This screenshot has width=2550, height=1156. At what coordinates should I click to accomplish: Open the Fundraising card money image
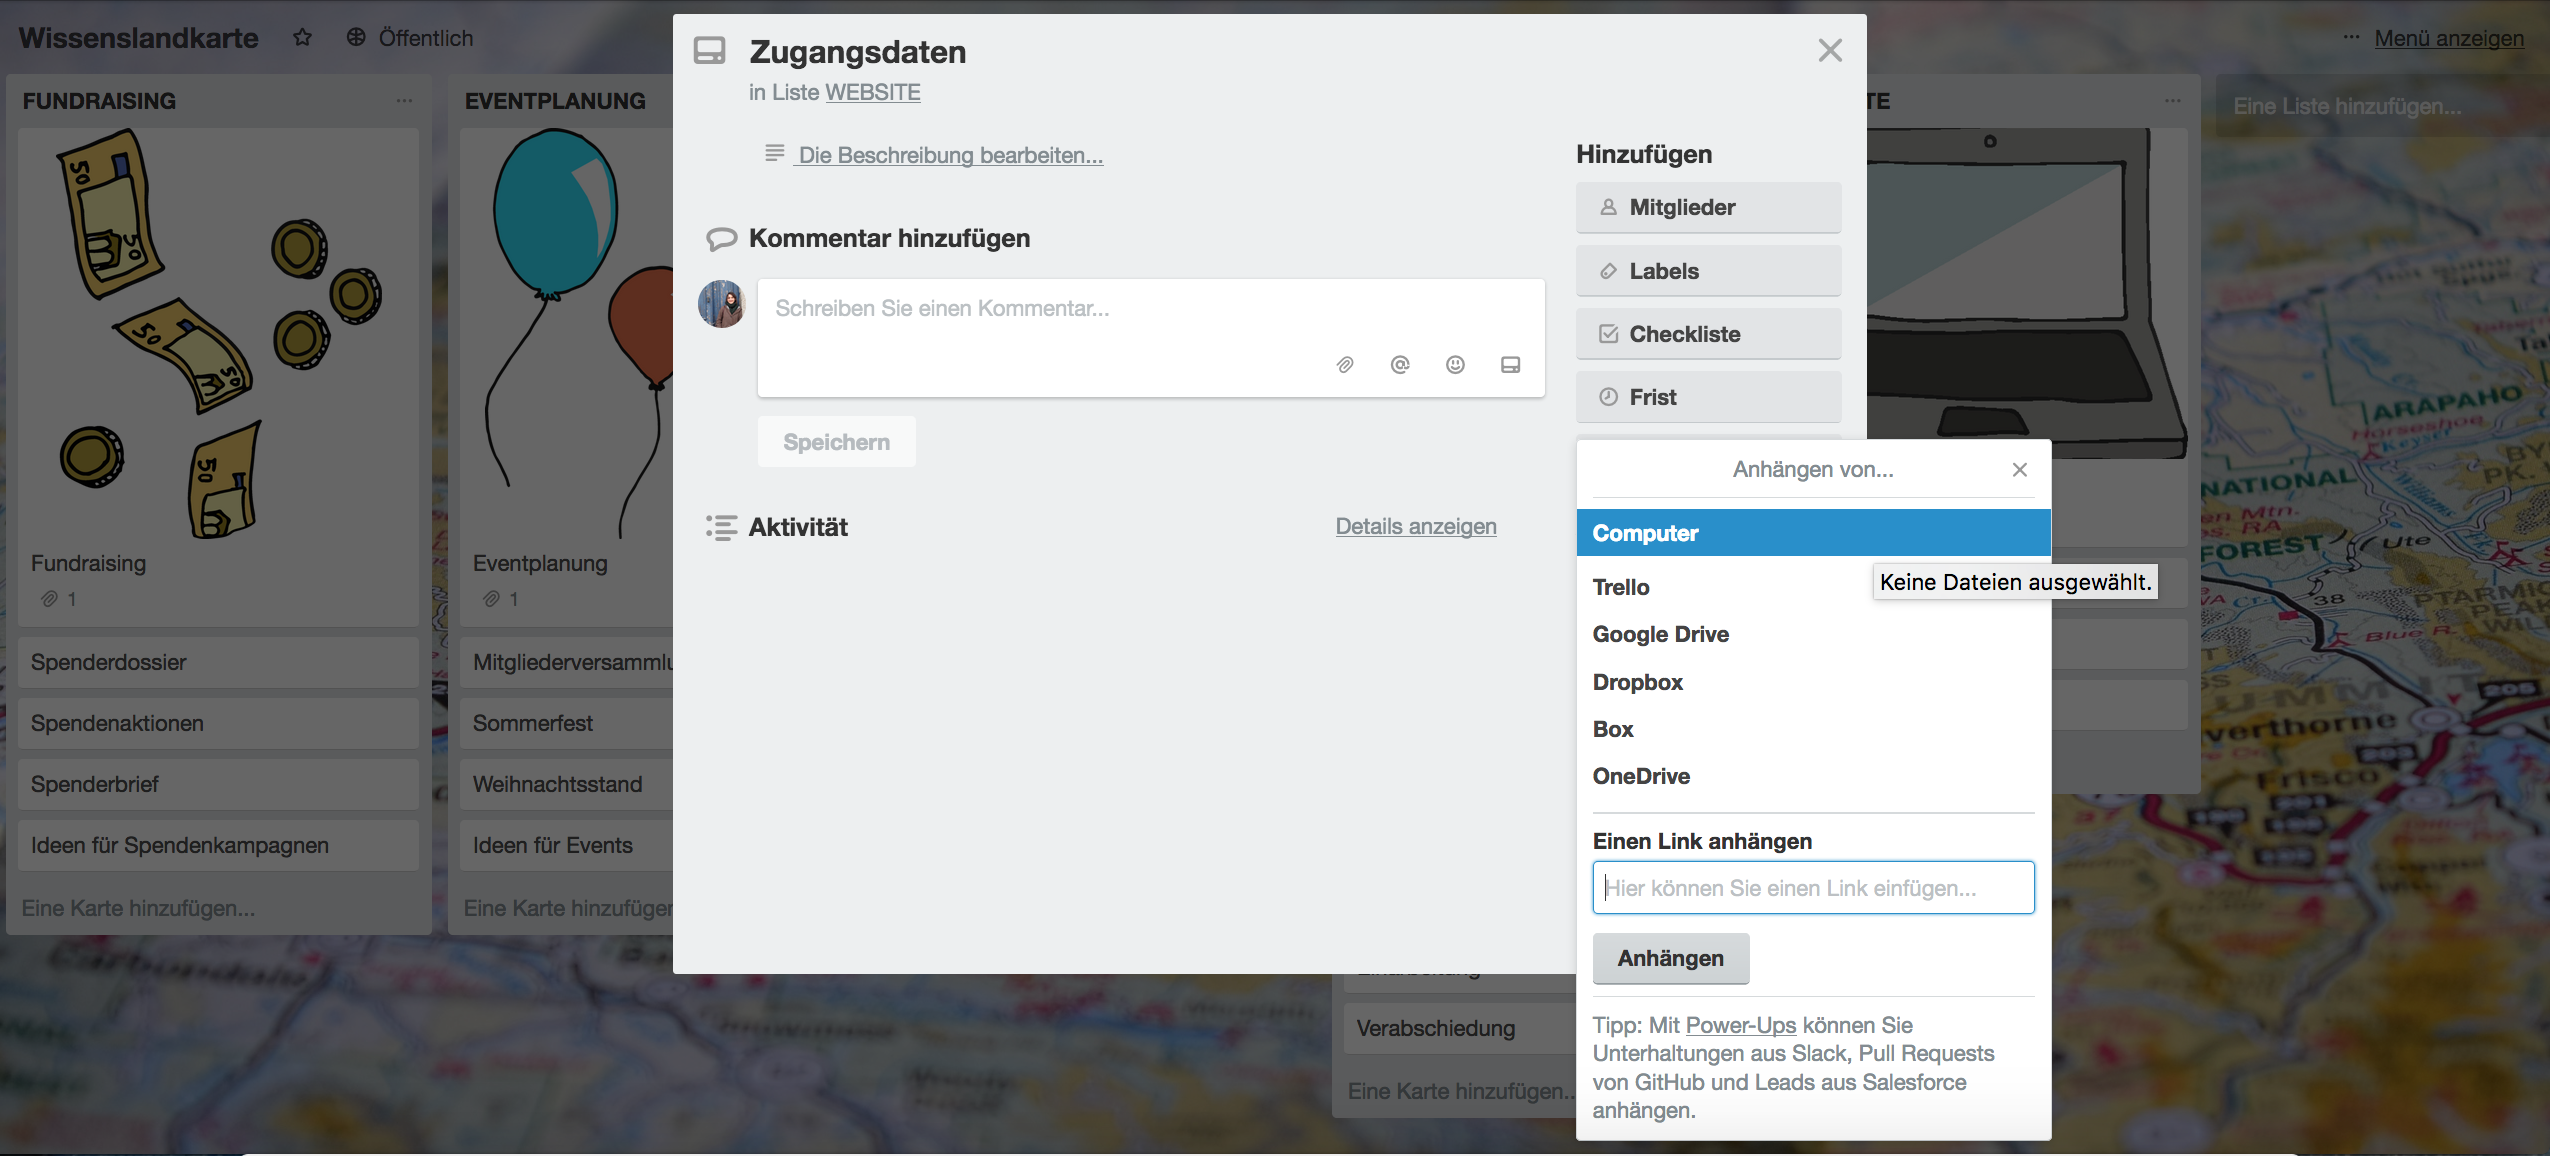(x=218, y=335)
